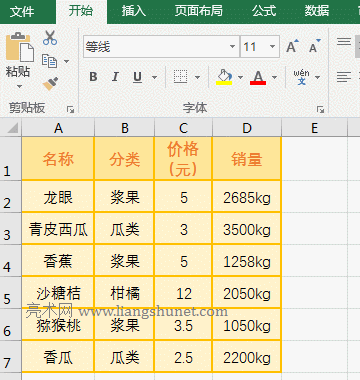Switch to the 数据 tab

point(317,11)
